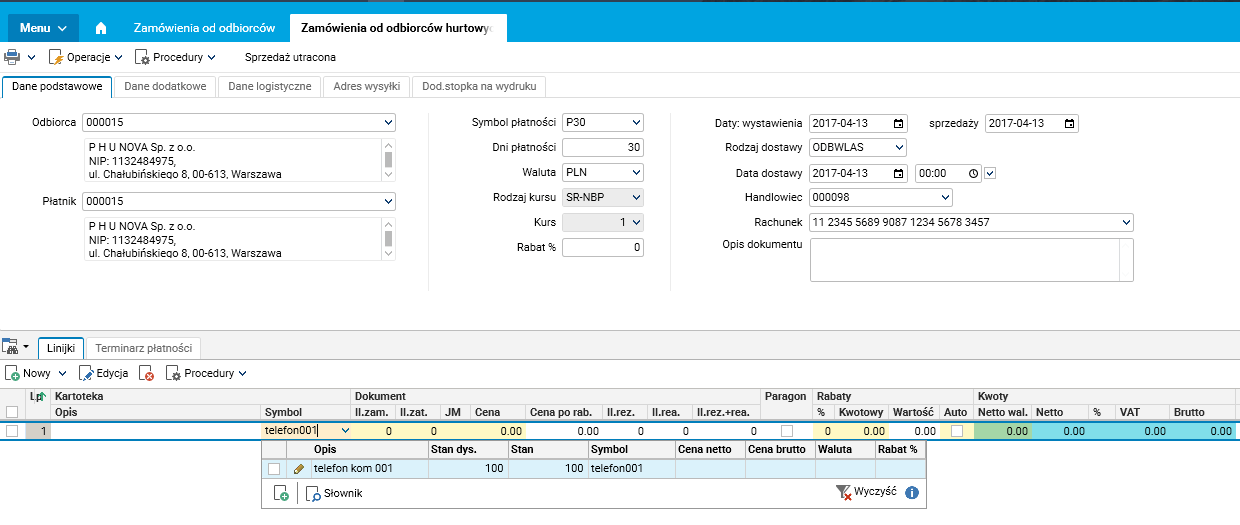The image size is (1240, 525).
Task: Click the pencil icon for telefon kom 001
Action: (x=299, y=468)
